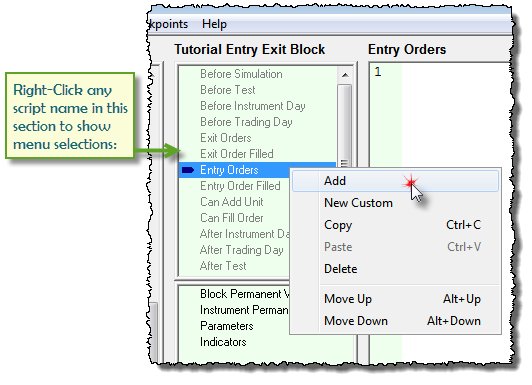Select the Before Test script
The width and height of the screenshot is (532, 385).
[x=228, y=90]
